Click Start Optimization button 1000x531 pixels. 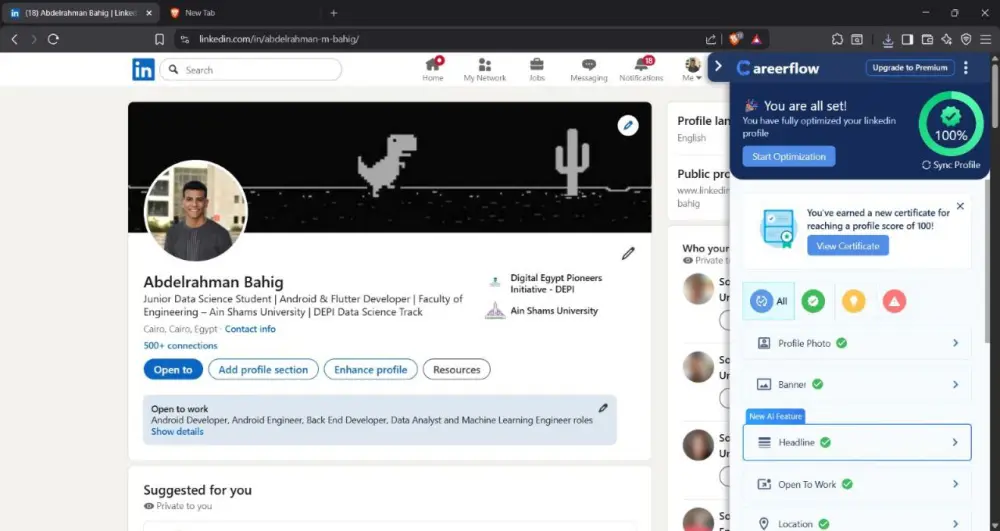point(789,156)
